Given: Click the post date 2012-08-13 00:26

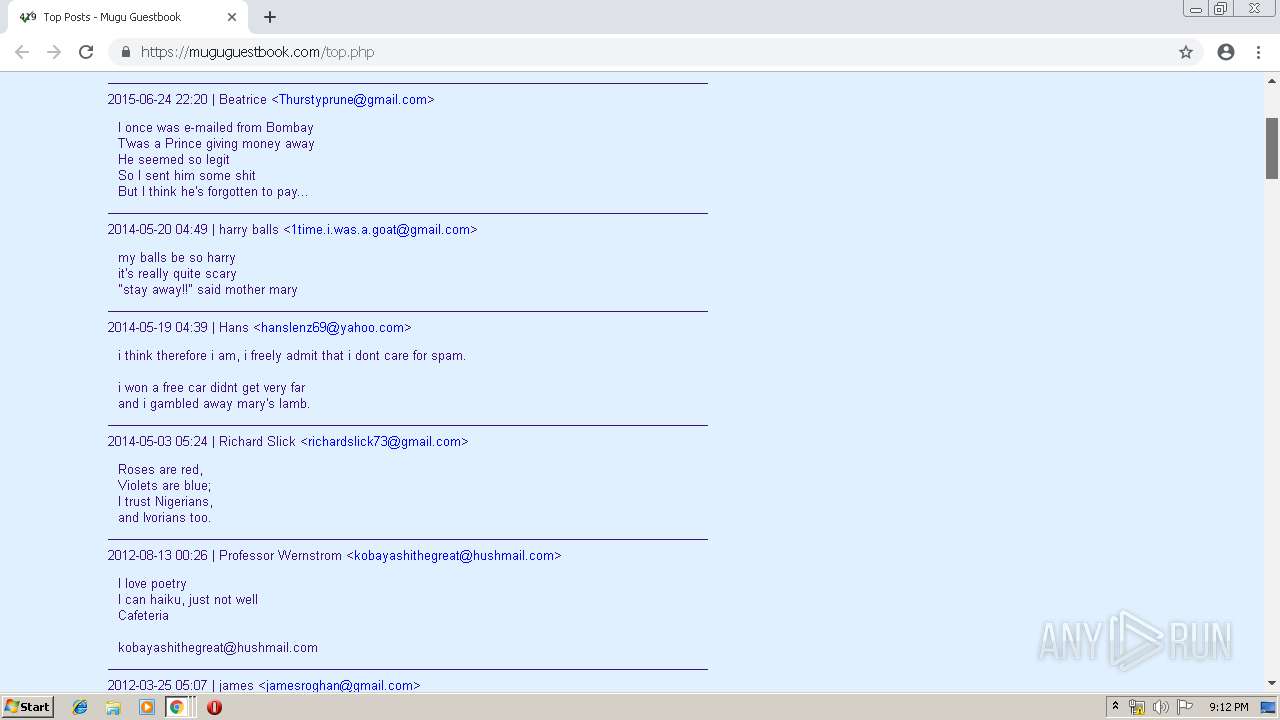Looking at the screenshot, I should click(x=158, y=556).
